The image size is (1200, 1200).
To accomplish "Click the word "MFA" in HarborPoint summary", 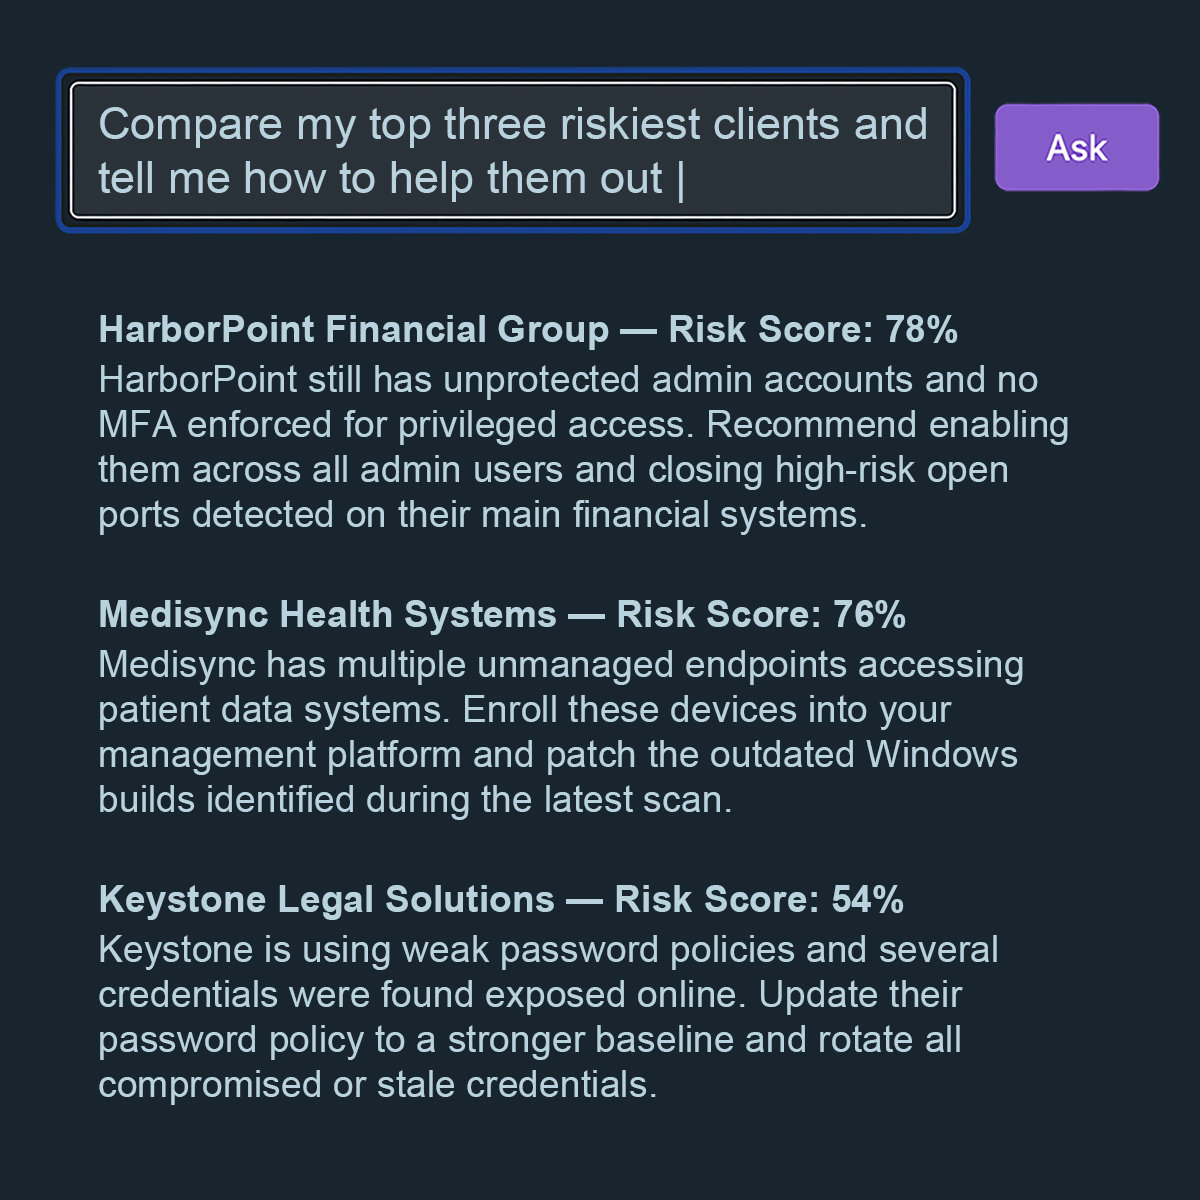I will coord(137,425).
